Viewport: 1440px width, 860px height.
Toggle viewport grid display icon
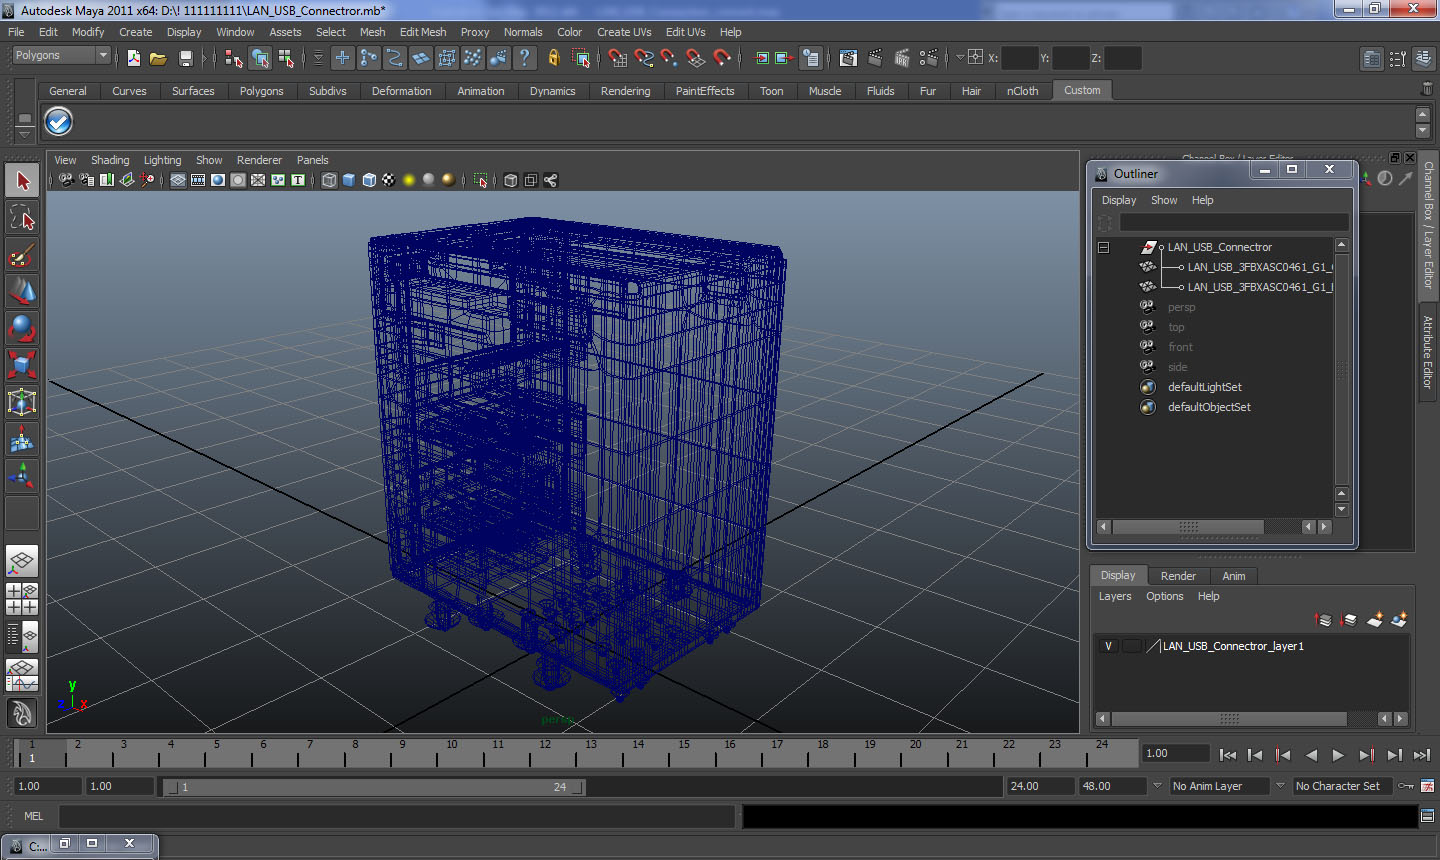tap(178, 180)
